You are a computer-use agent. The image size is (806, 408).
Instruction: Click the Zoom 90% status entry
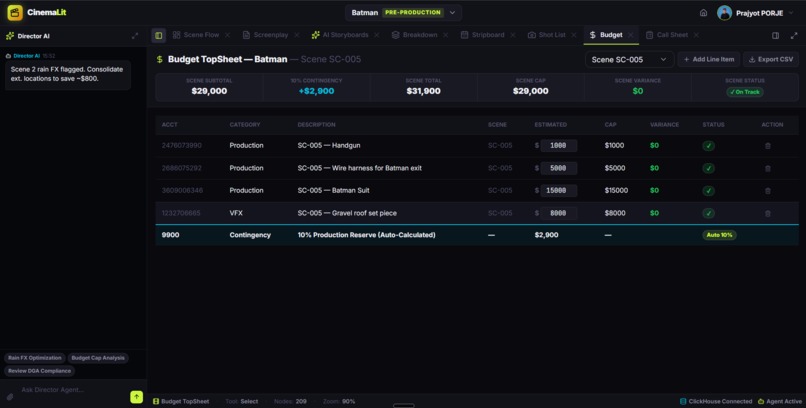tap(339, 401)
